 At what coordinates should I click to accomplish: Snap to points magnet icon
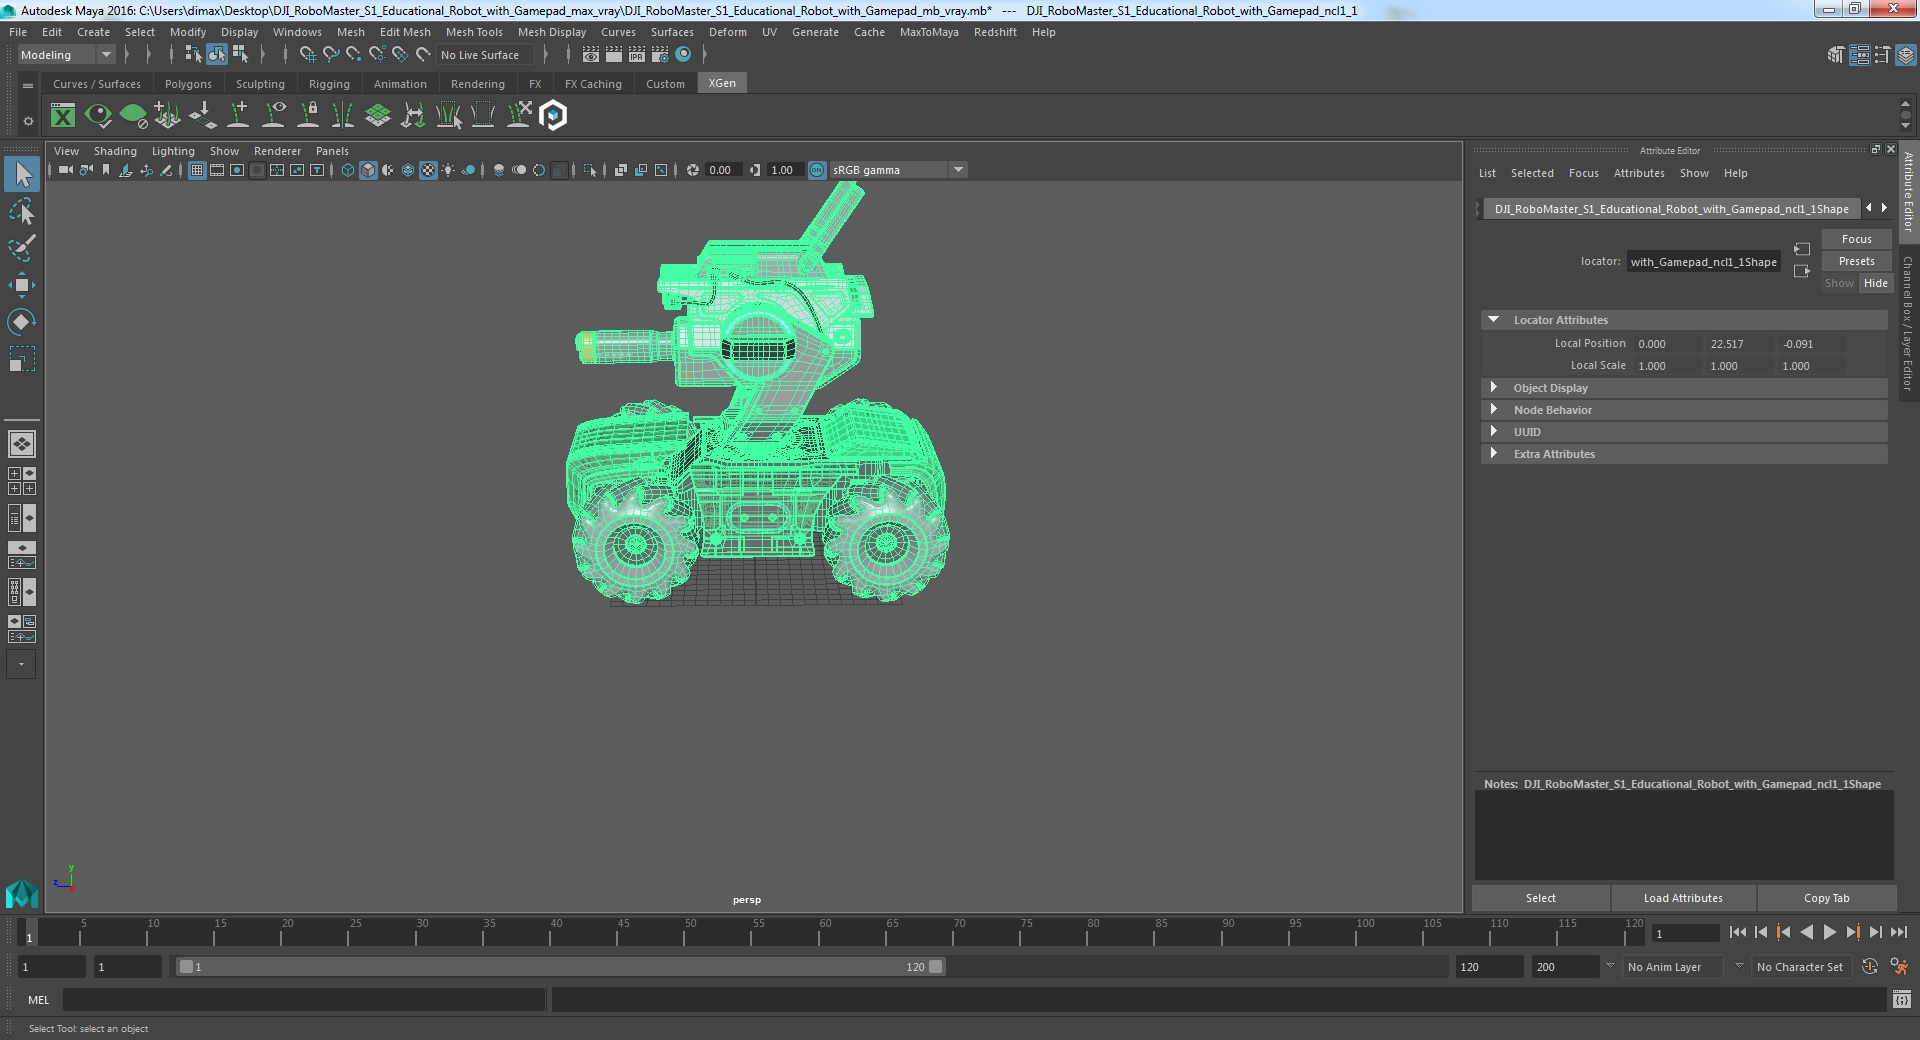click(354, 55)
